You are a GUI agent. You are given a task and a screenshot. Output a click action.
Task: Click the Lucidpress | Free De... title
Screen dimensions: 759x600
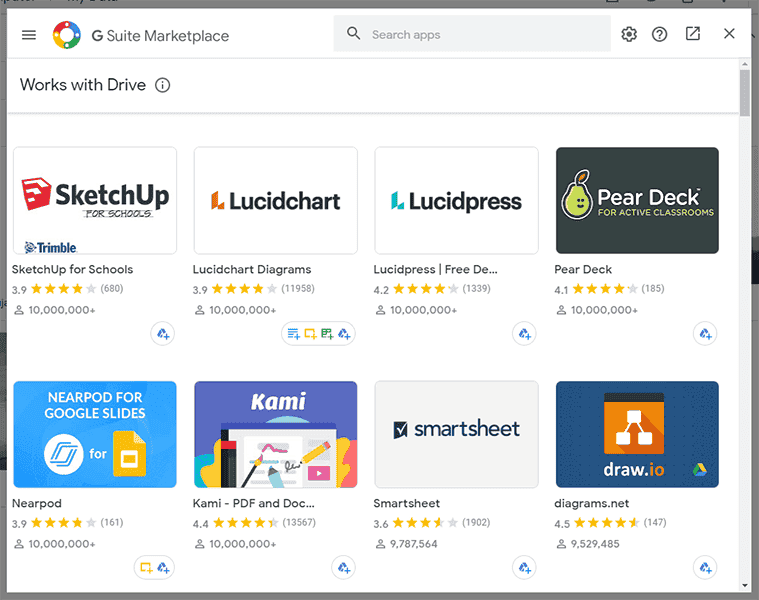435,270
